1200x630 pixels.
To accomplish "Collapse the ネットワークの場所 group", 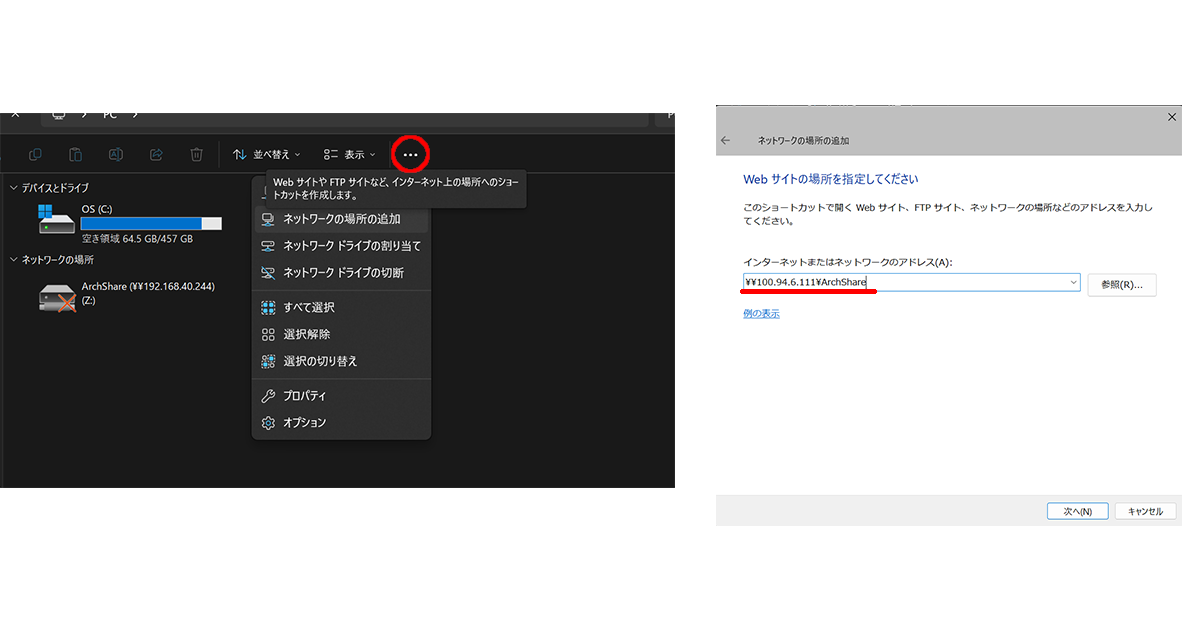I will coord(13,260).
